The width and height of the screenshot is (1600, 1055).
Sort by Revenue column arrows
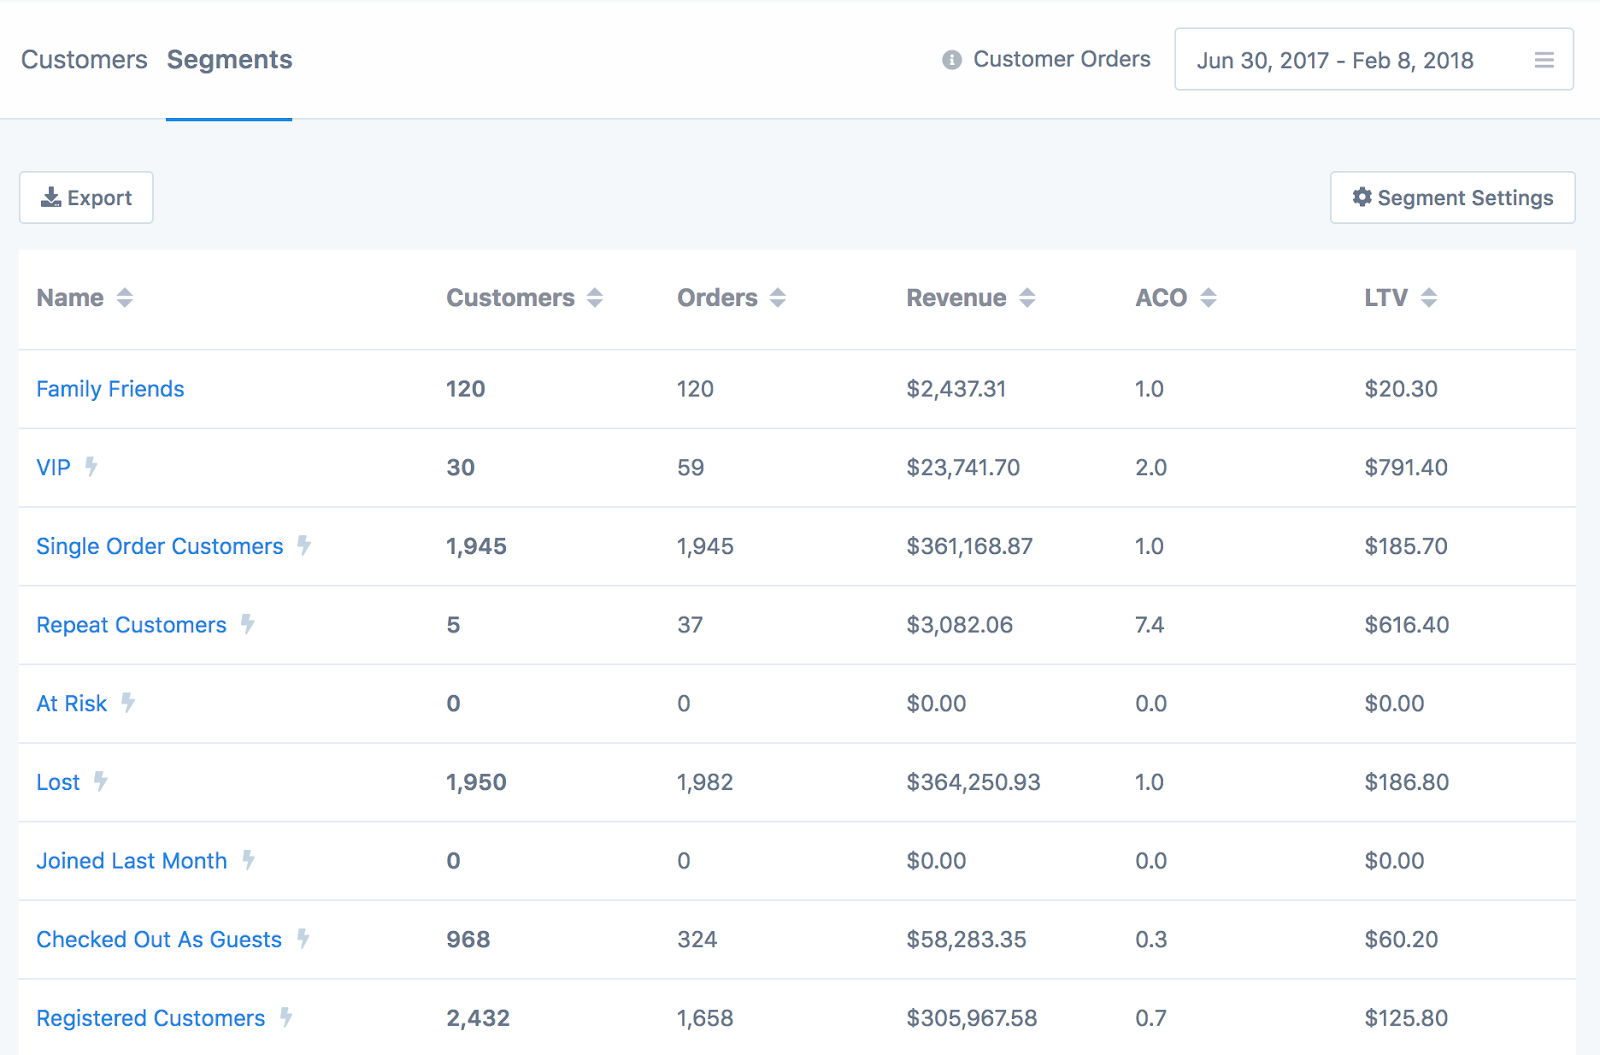click(1027, 297)
